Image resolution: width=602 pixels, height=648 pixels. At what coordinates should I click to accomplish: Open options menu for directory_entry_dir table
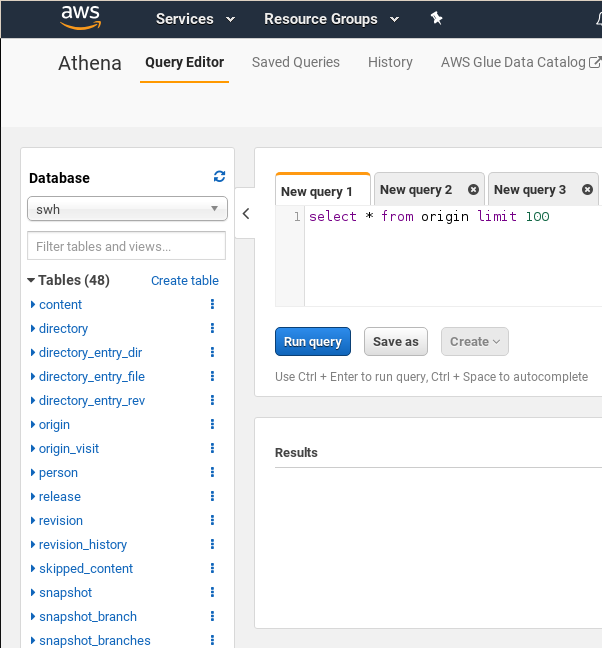(212, 352)
